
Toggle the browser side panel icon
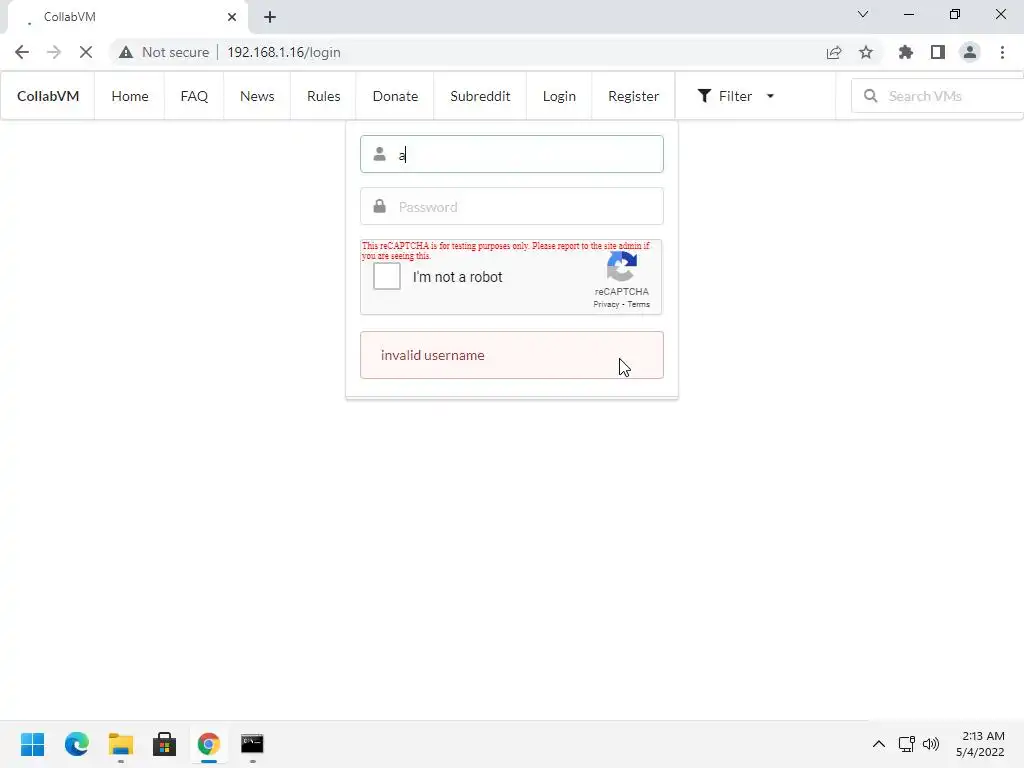point(938,52)
